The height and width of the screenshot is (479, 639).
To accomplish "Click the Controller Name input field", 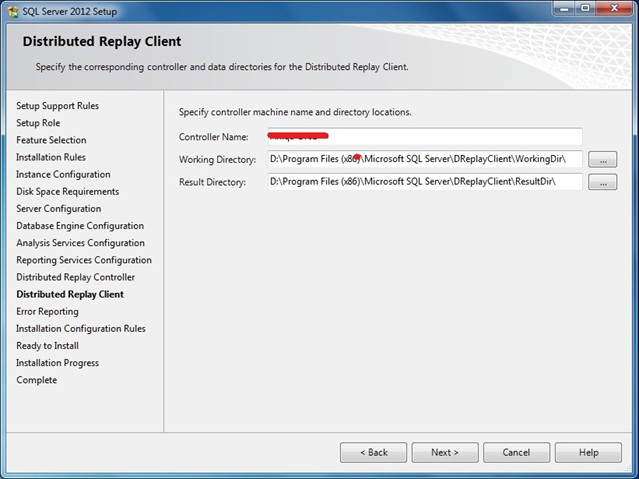I will [425, 137].
